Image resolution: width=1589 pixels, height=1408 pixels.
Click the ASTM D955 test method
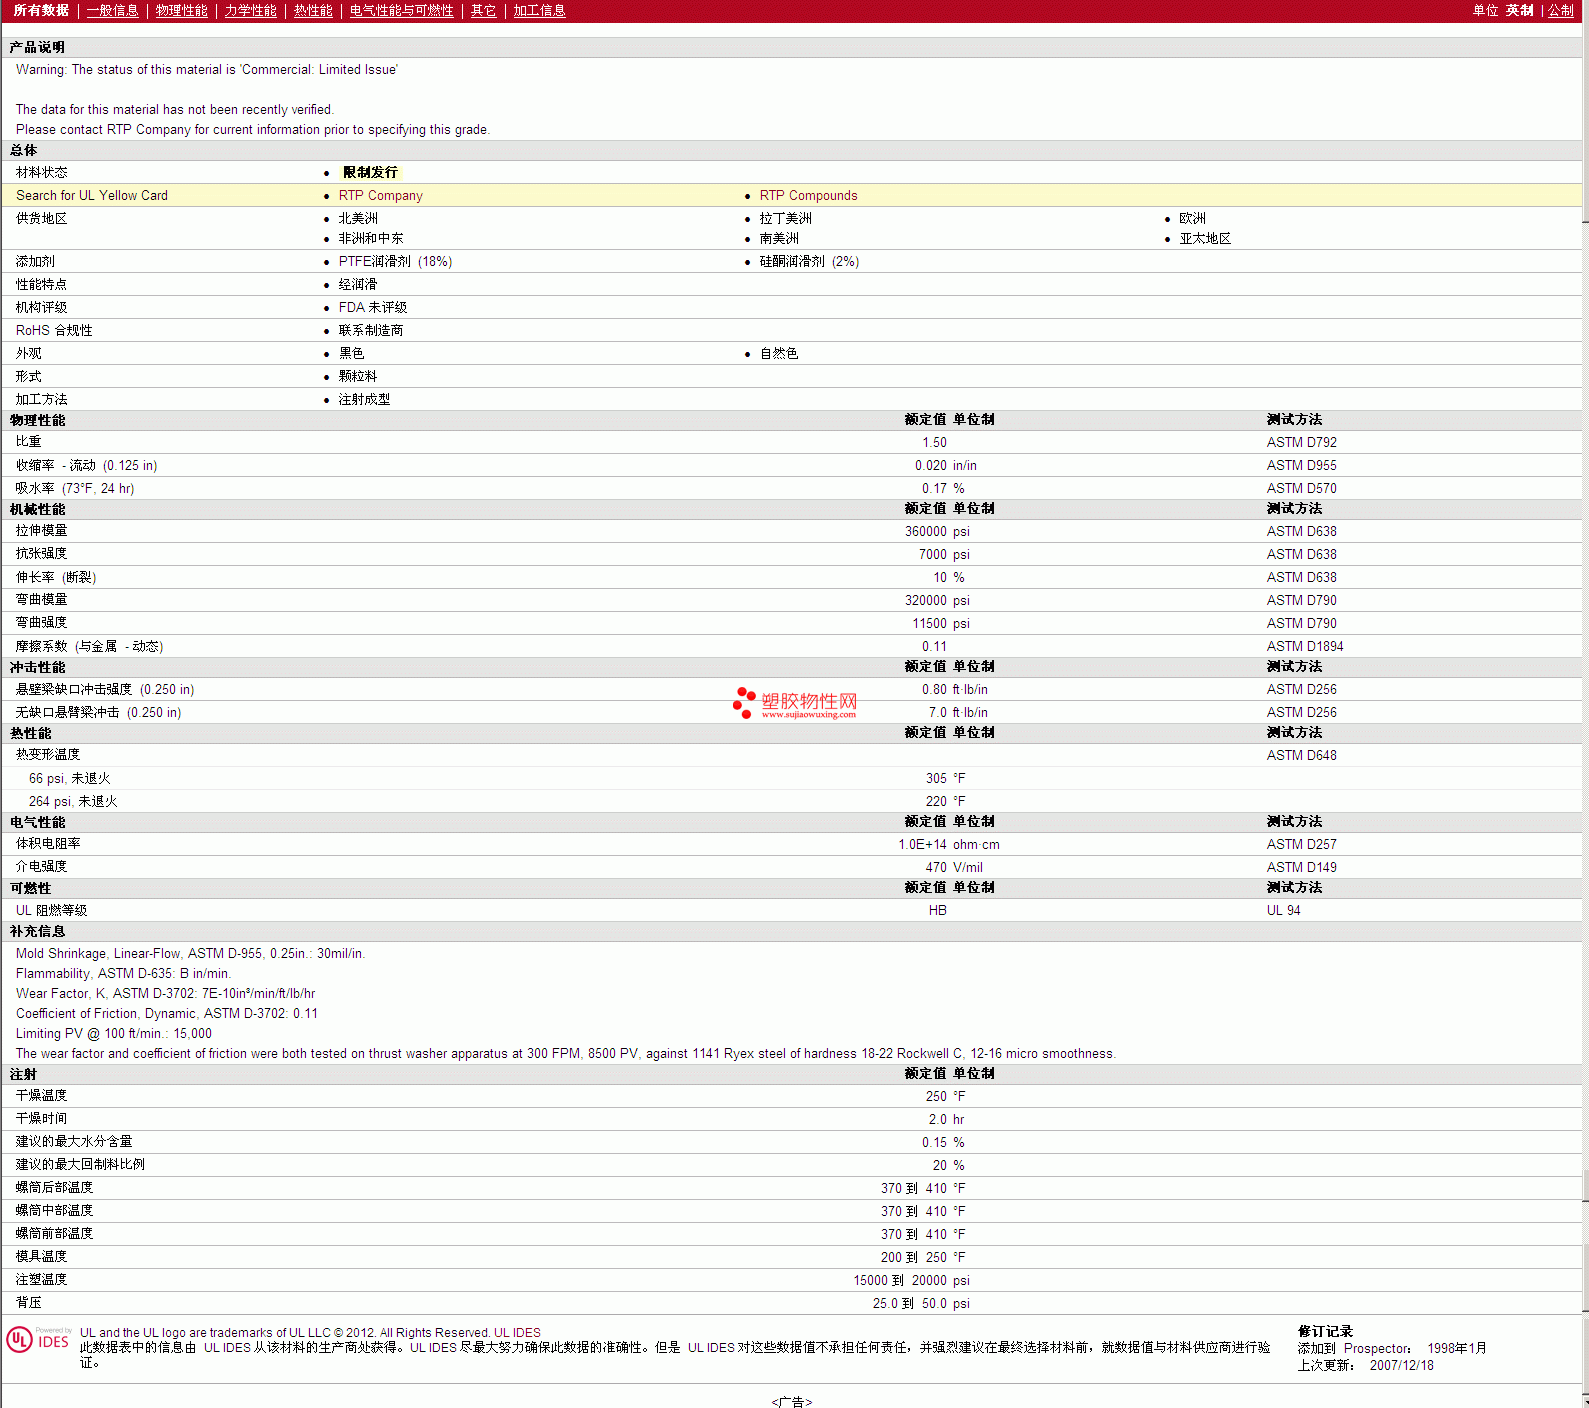pos(1302,466)
